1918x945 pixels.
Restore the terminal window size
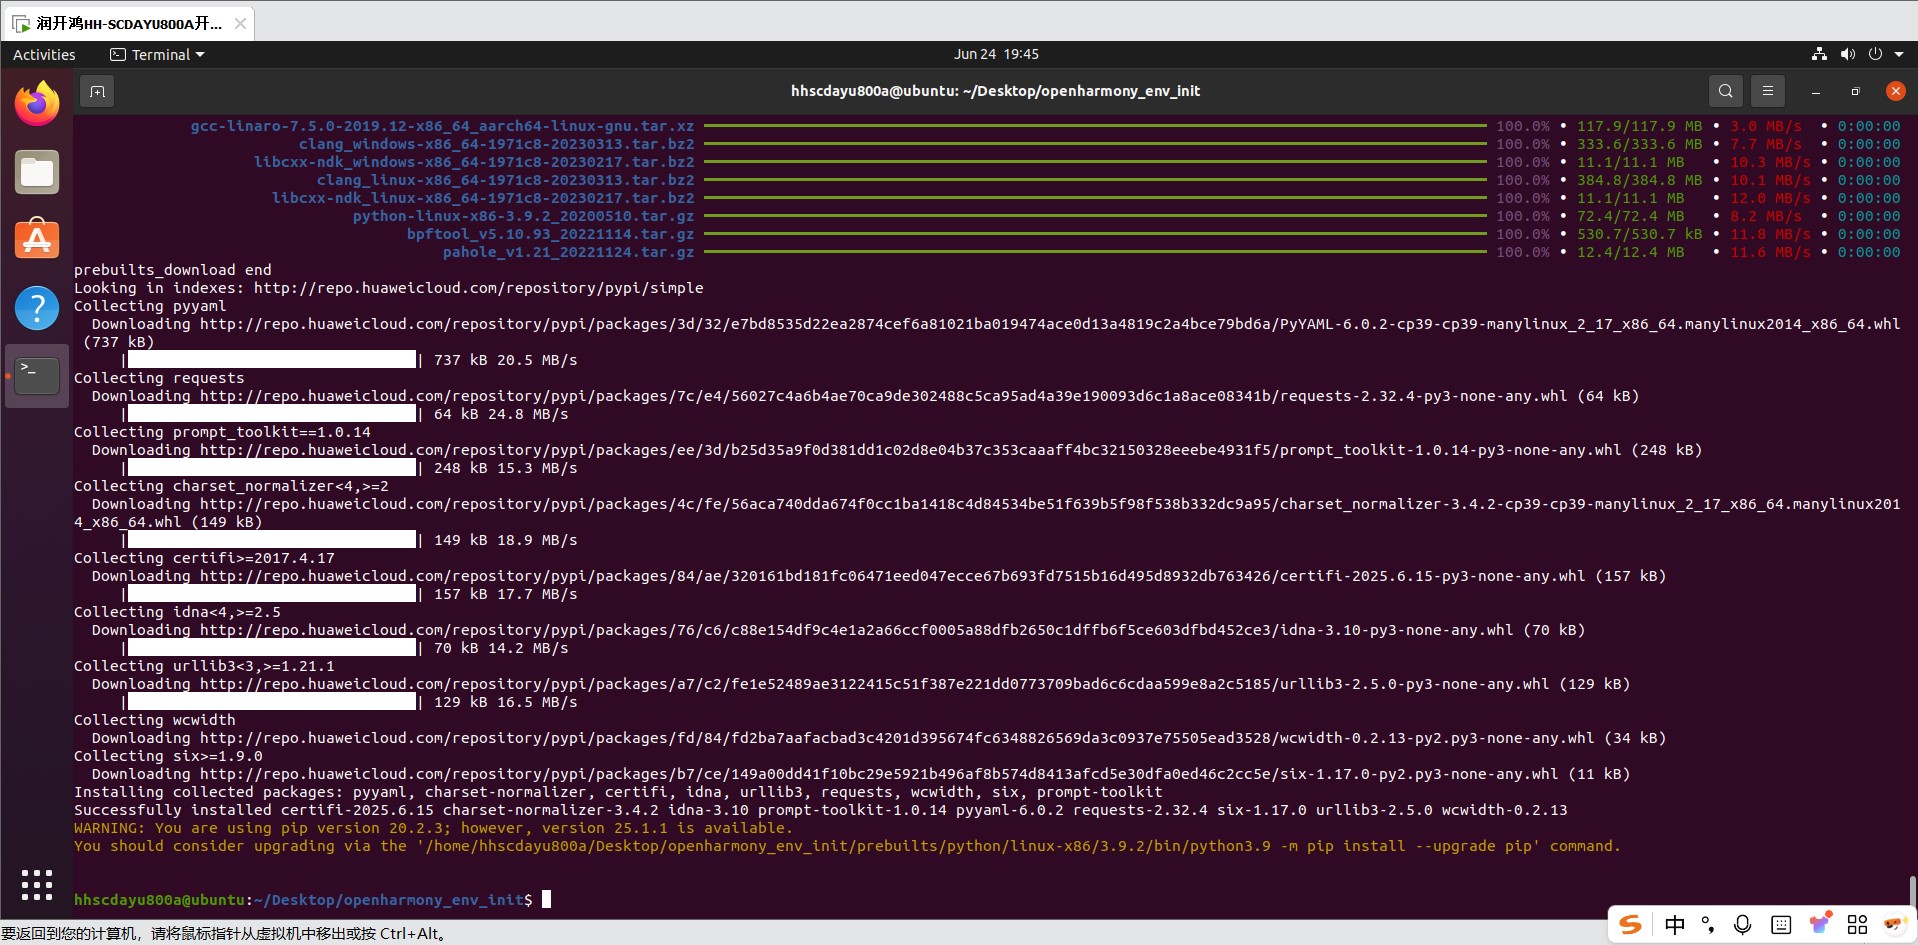tap(1855, 91)
